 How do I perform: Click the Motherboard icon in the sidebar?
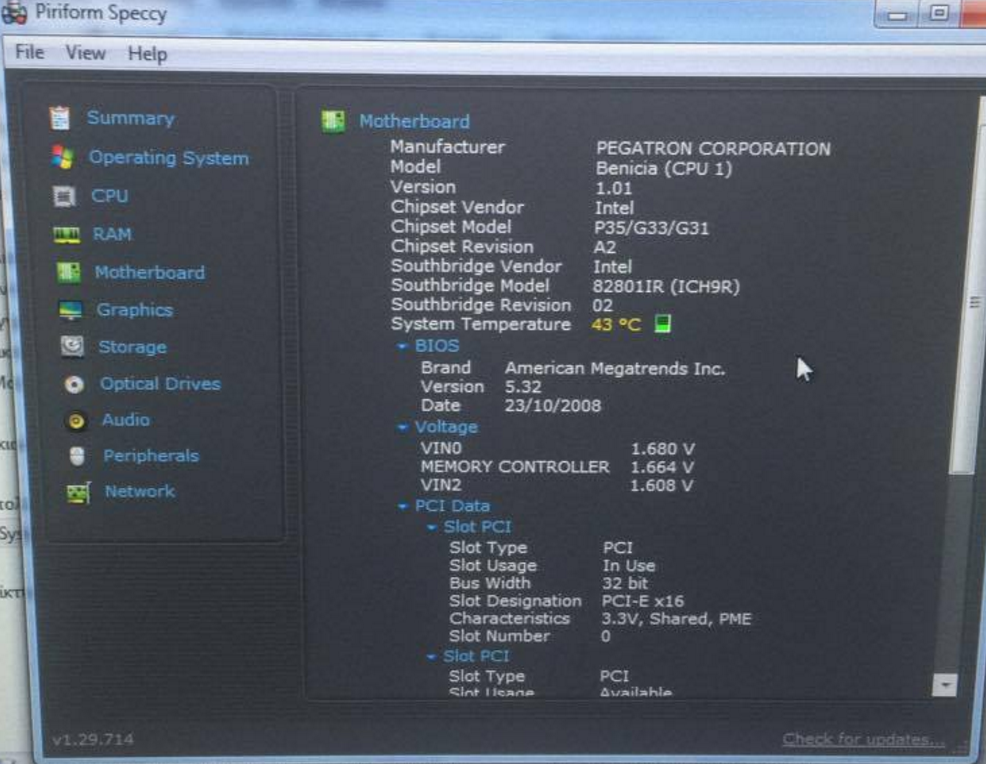(69, 273)
